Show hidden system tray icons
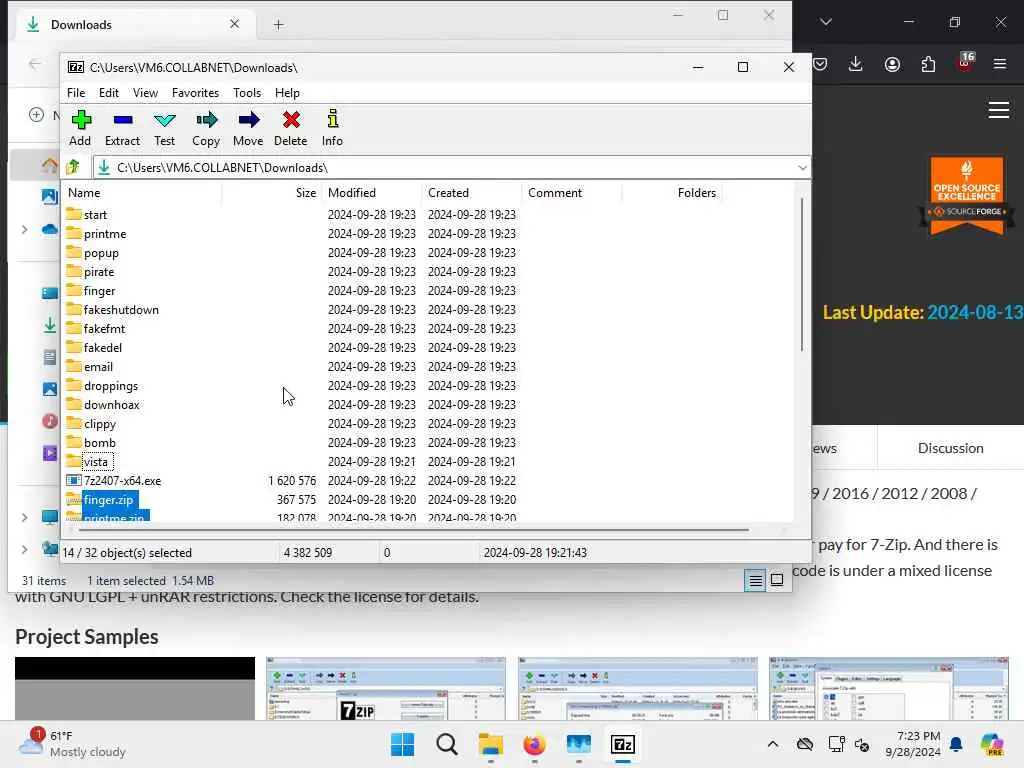 (773, 744)
